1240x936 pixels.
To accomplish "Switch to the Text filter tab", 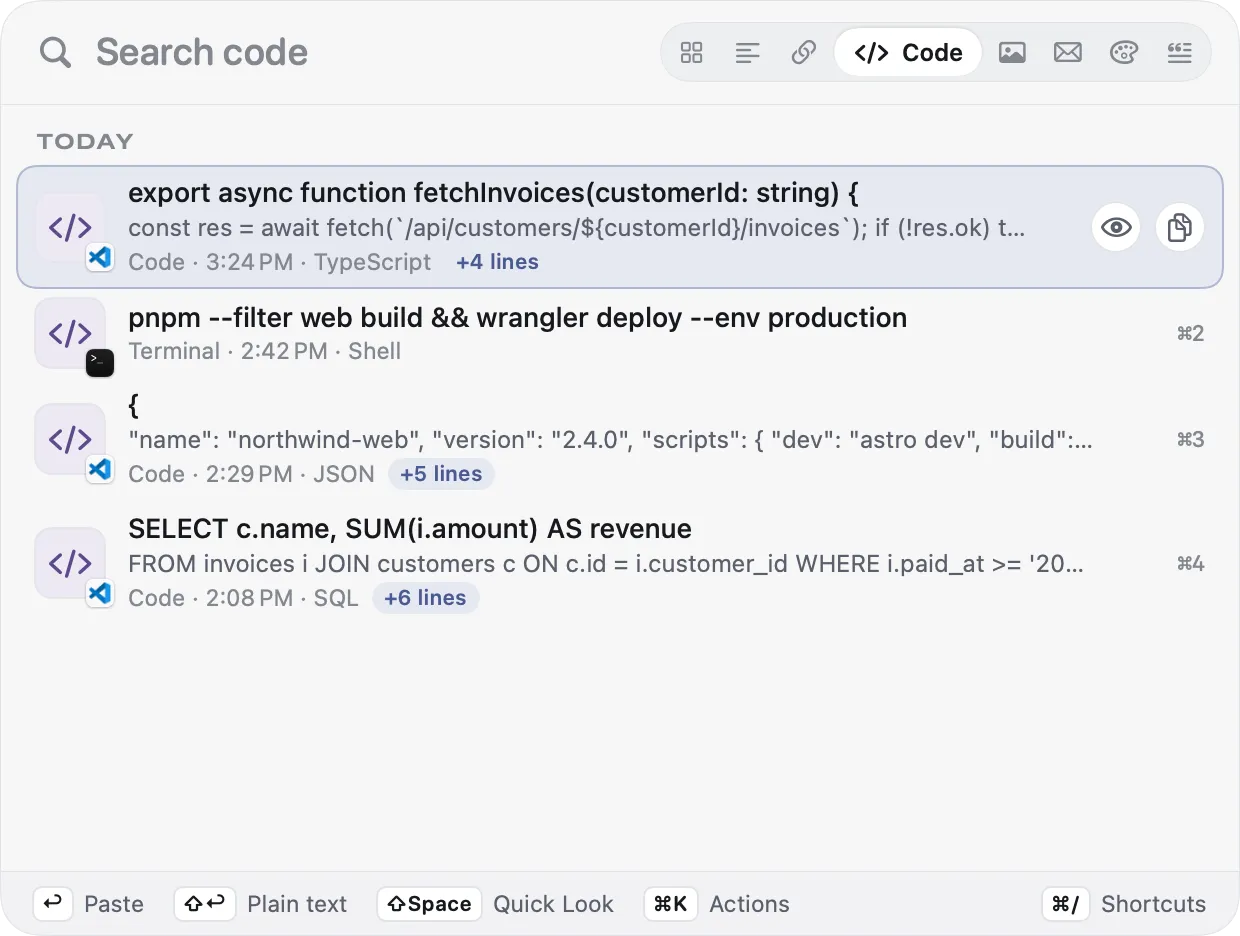I will [748, 52].
